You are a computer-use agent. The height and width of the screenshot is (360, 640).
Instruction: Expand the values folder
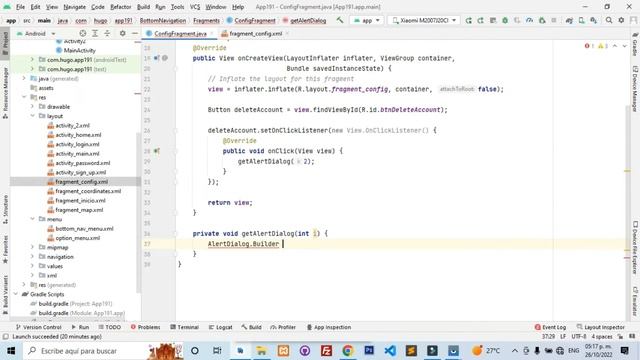tap(32, 266)
